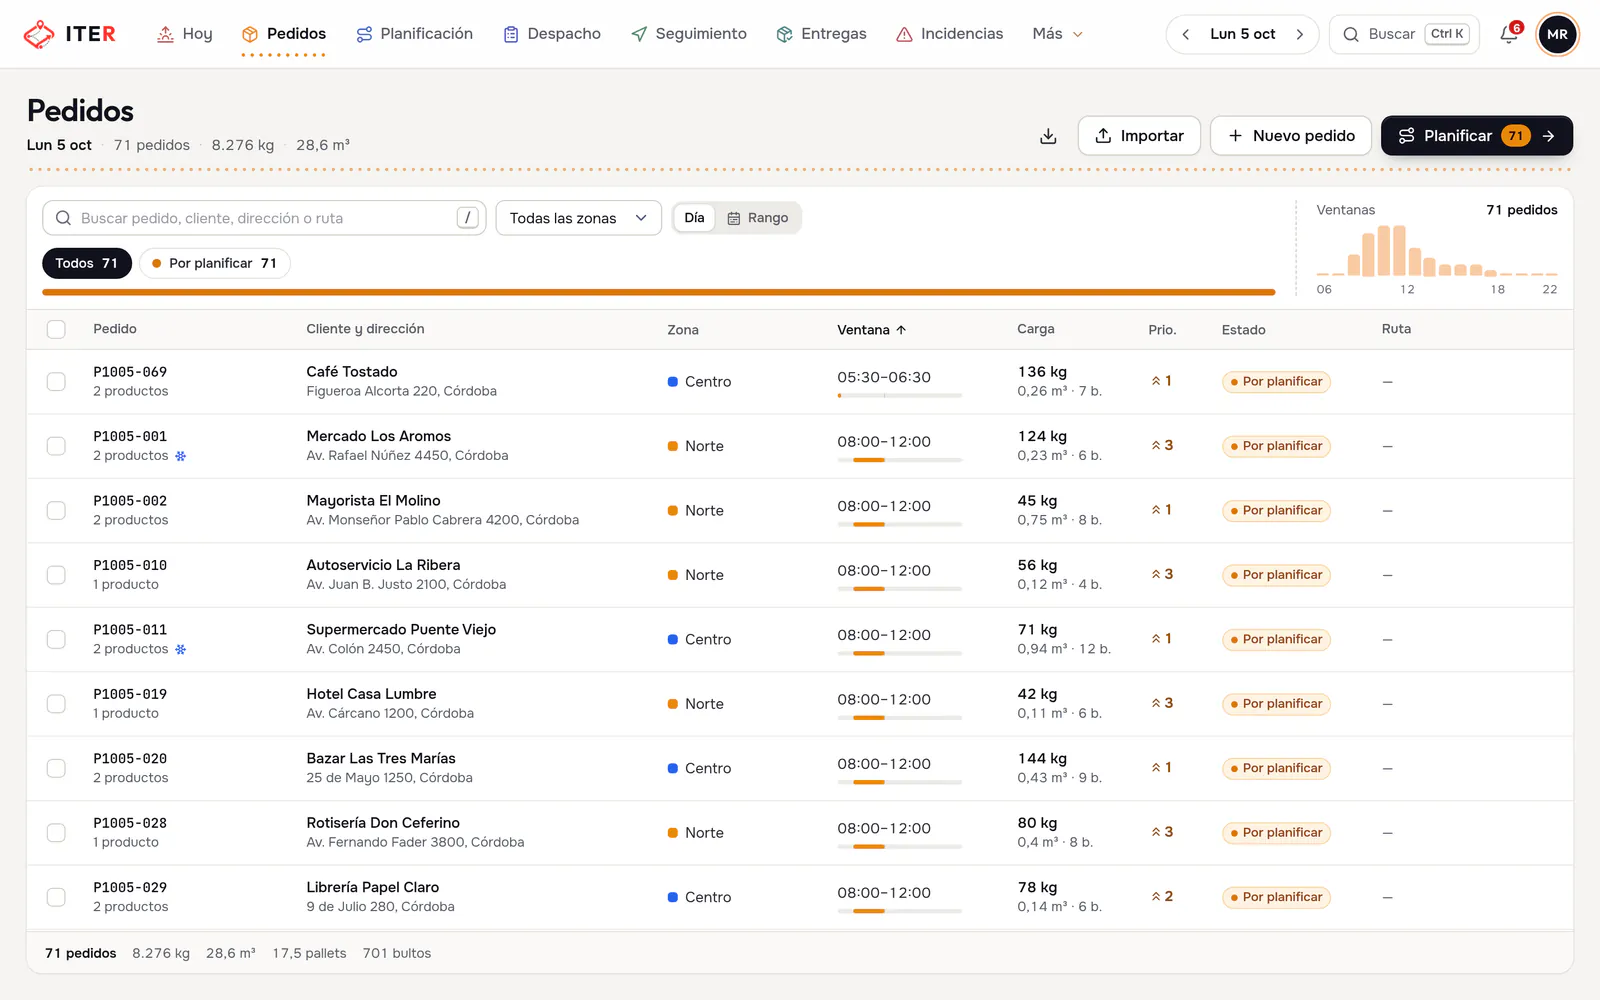
Task: Open the notifications bell
Action: [1509, 34]
